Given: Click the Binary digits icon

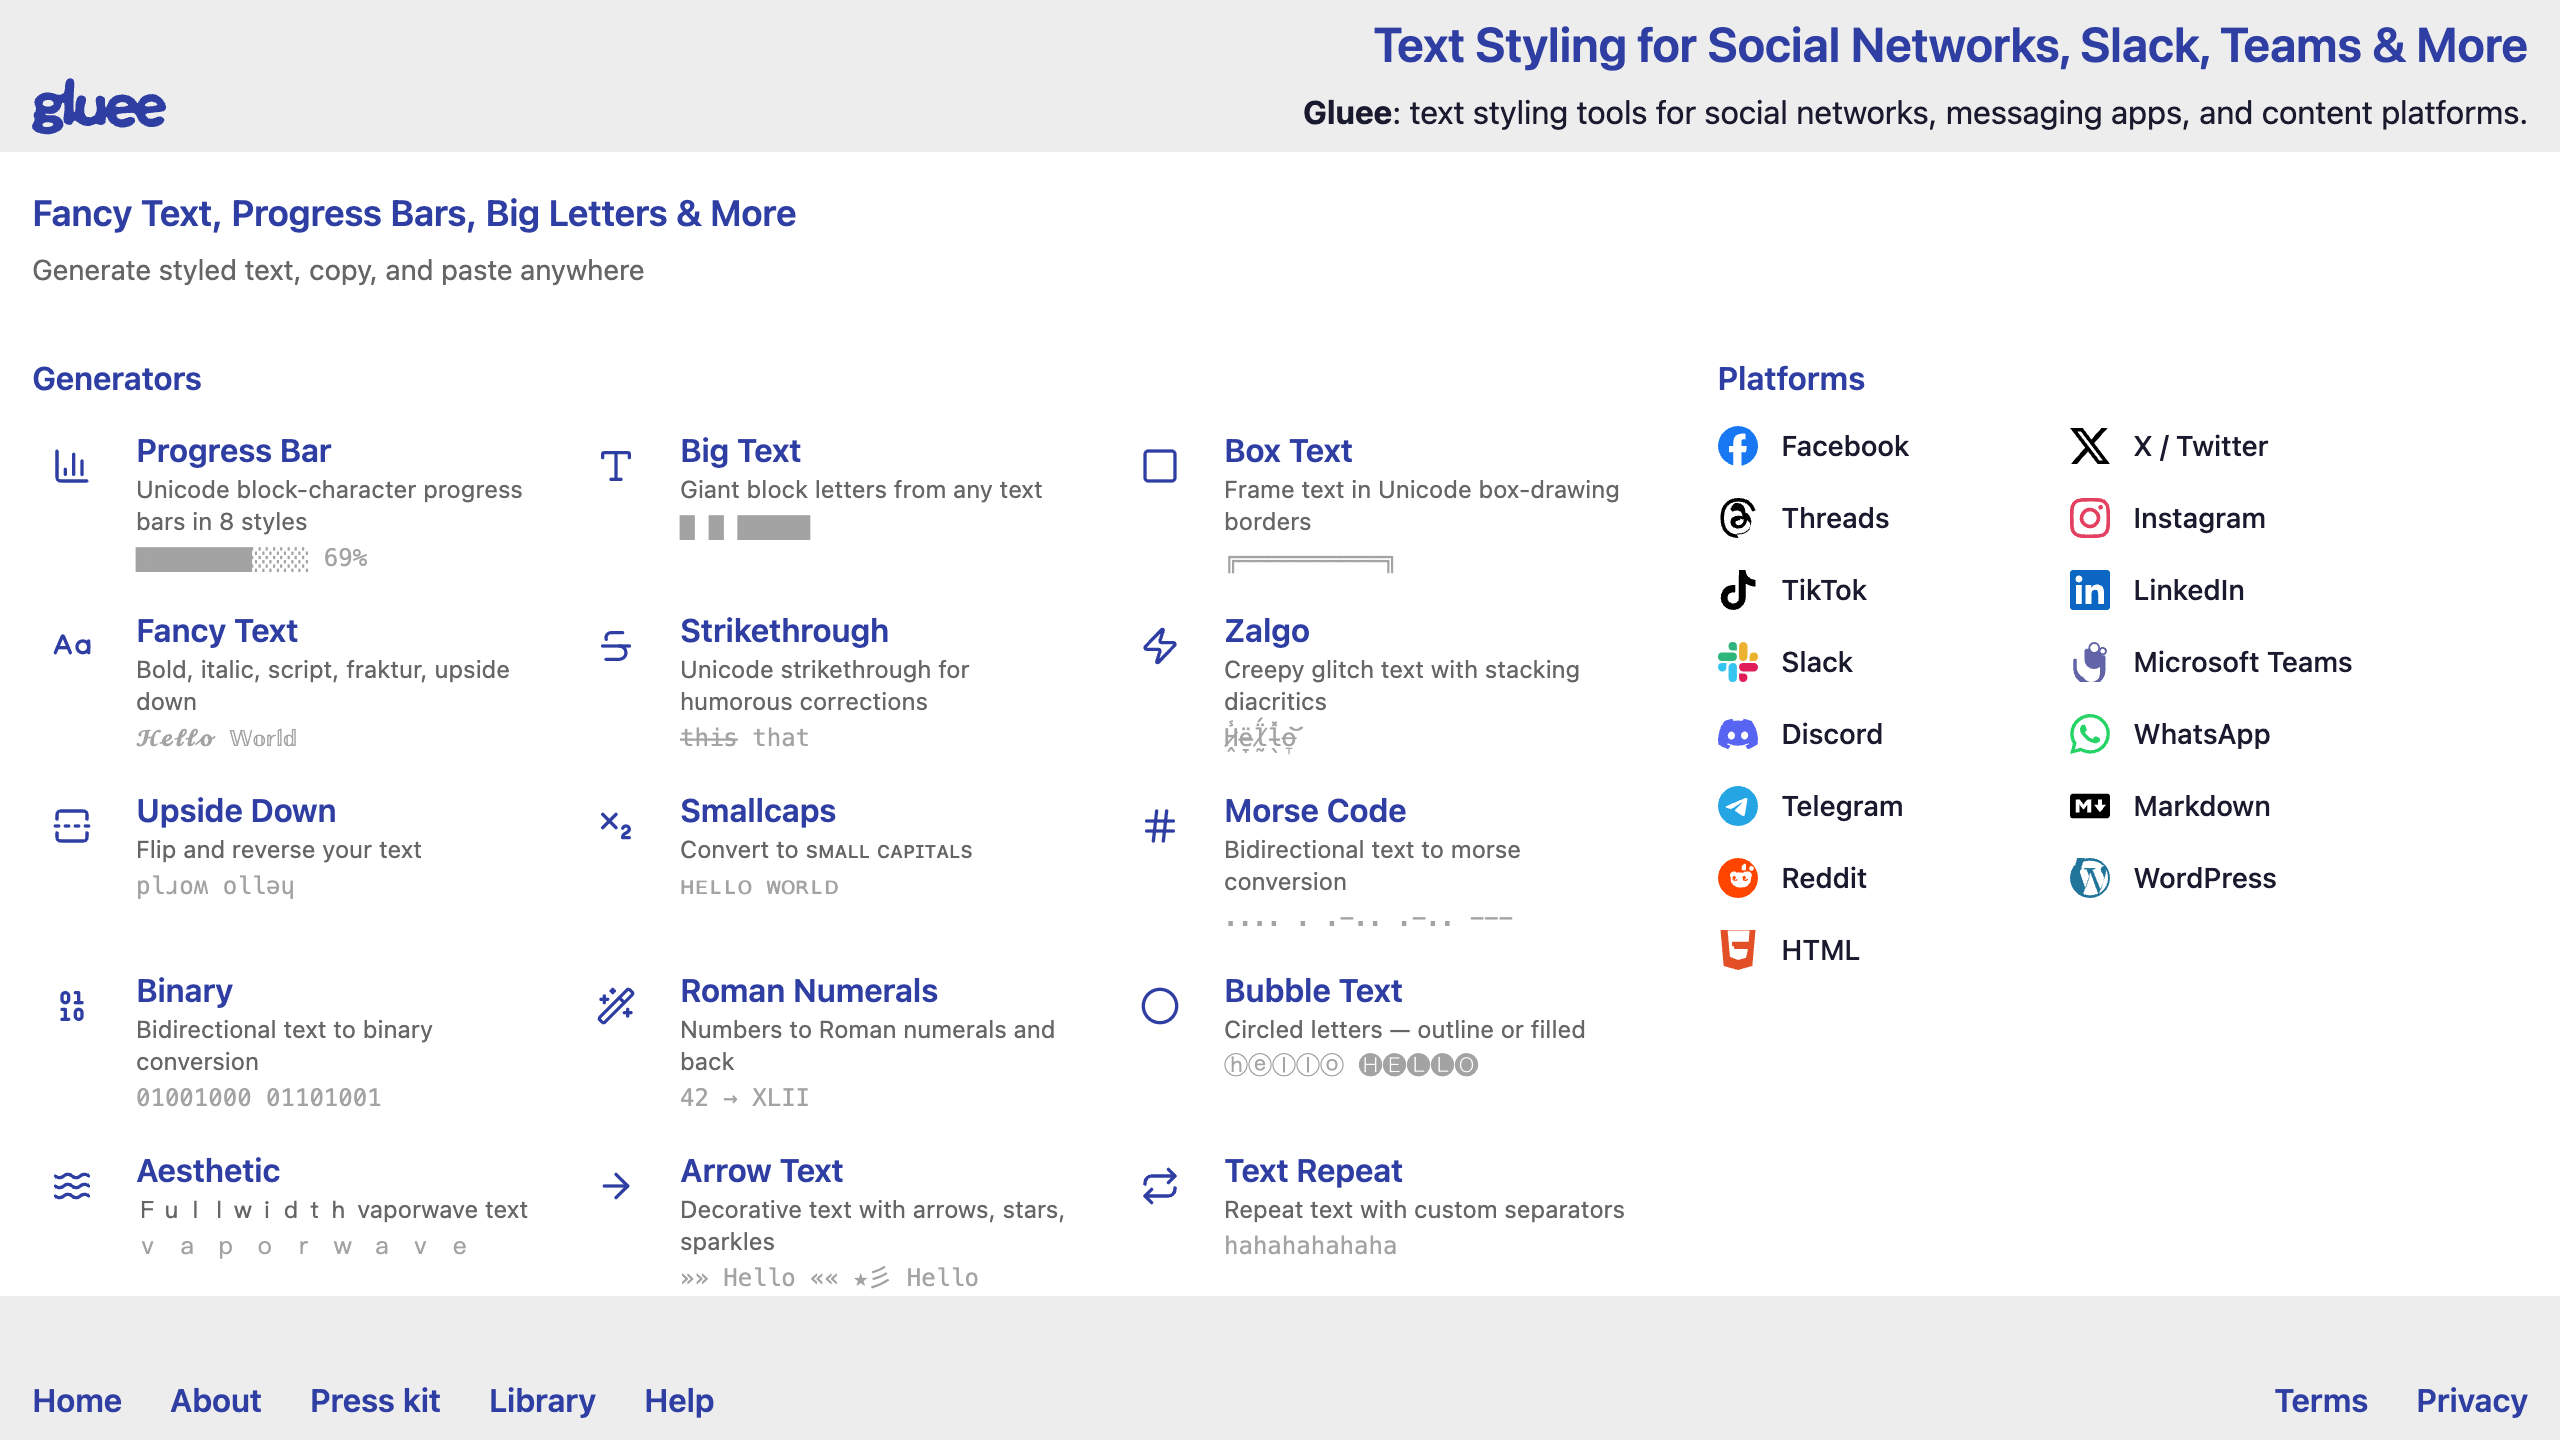Looking at the screenshot, I should click(x=72, y=1006).
